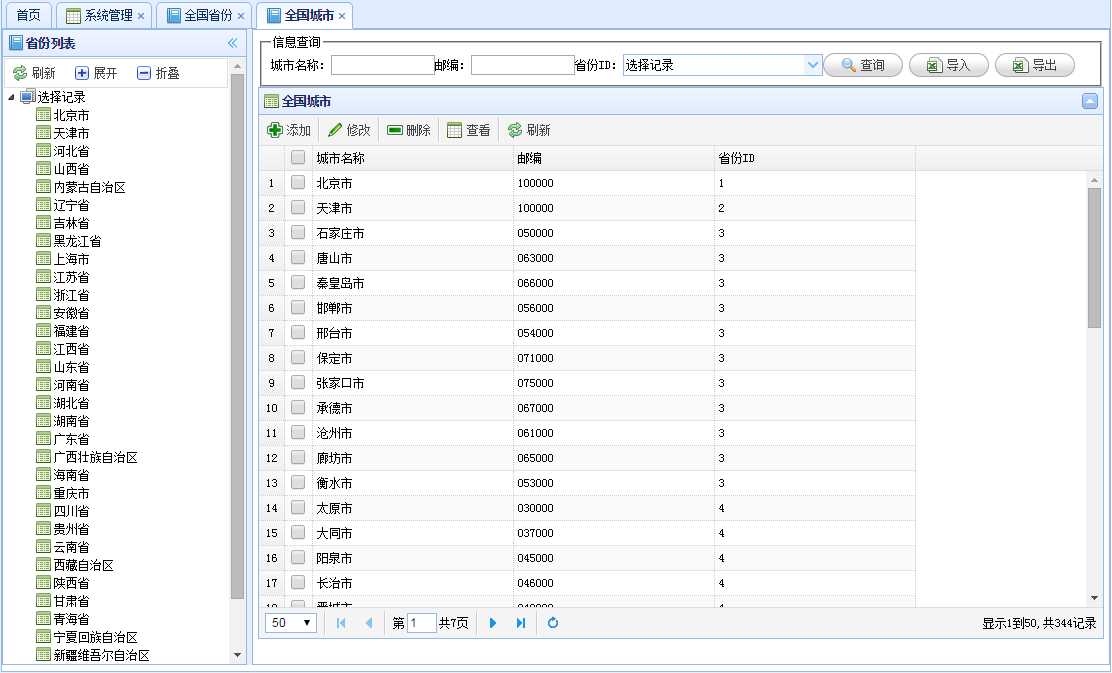
Task: Select 广东省 tree node
Action: click(71, 439)
